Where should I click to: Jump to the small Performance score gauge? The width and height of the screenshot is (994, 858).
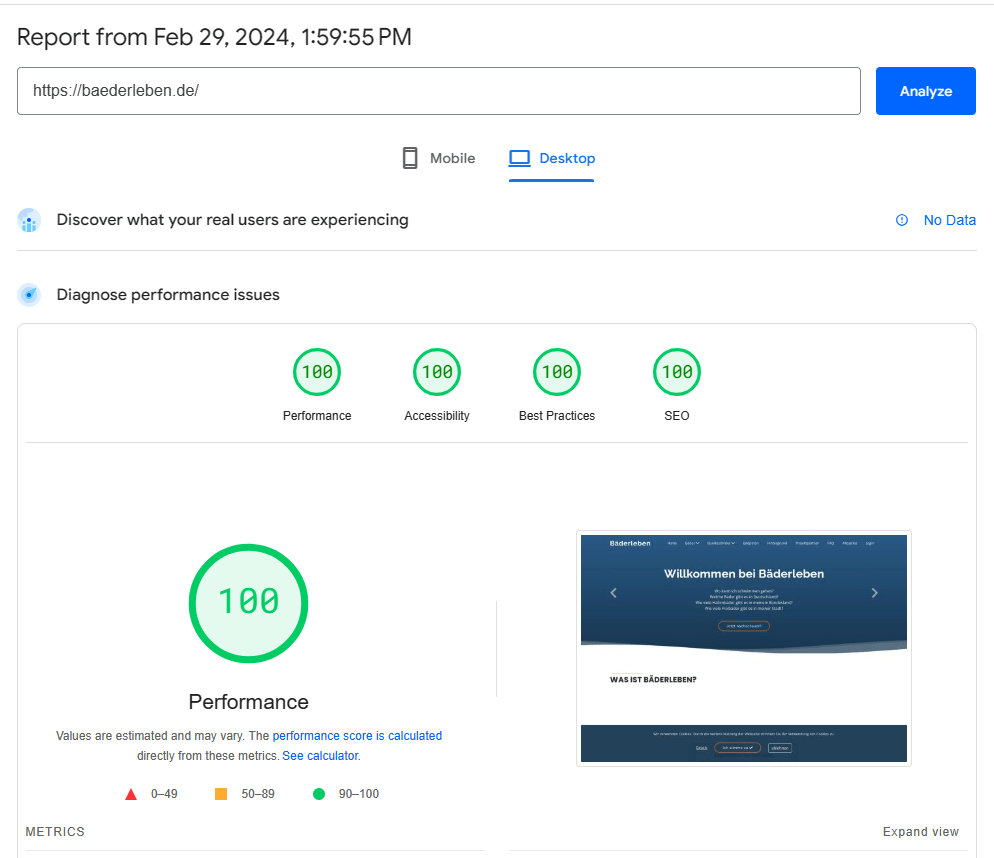[317, 372]
